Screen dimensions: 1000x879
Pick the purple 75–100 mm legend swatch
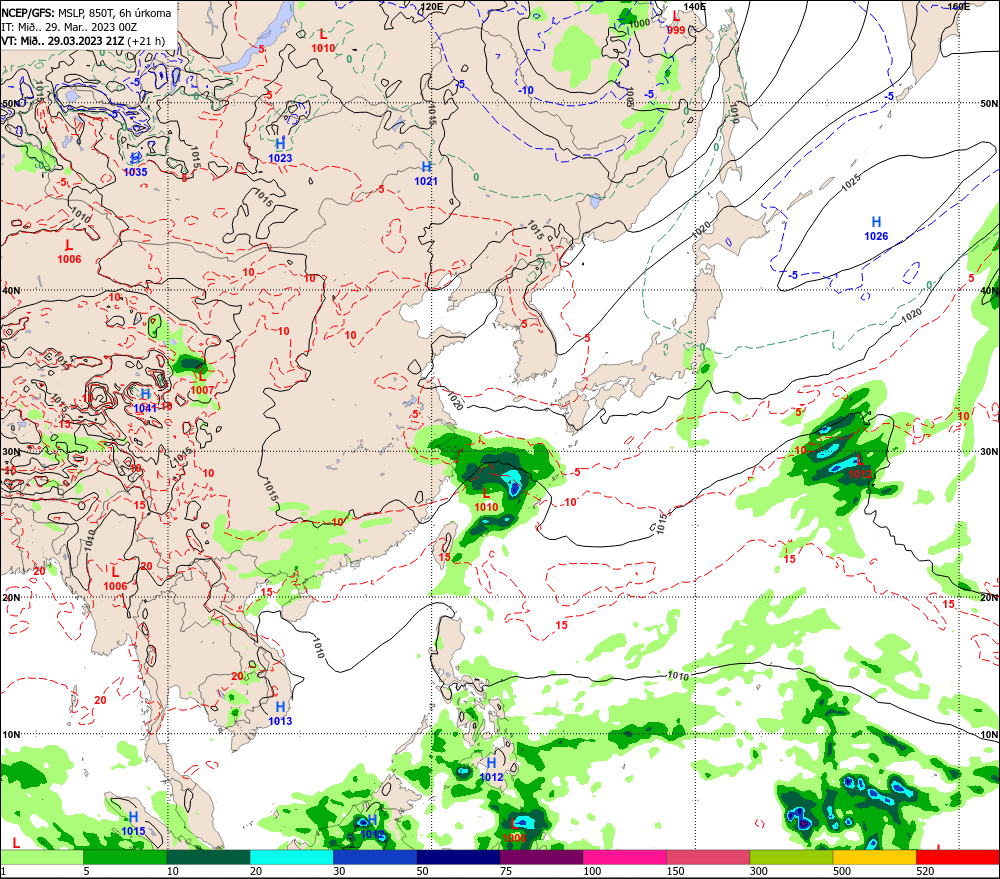[541, 857]
